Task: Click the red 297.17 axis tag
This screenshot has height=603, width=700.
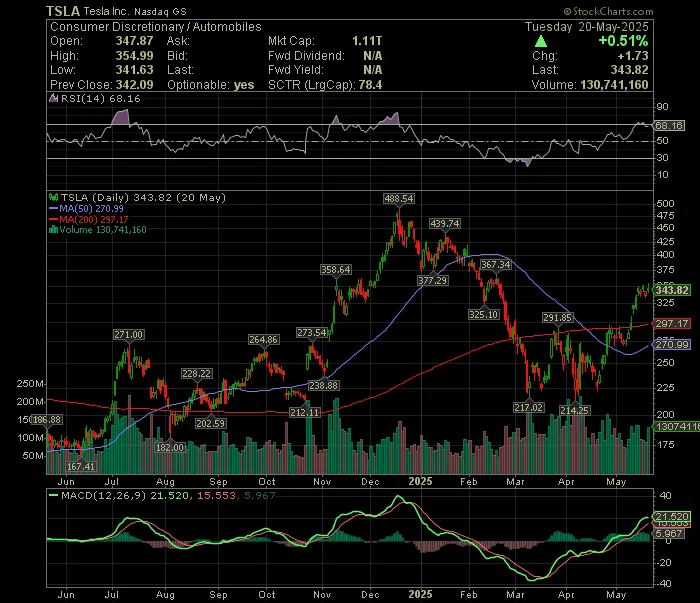Action: pos(672,323)
